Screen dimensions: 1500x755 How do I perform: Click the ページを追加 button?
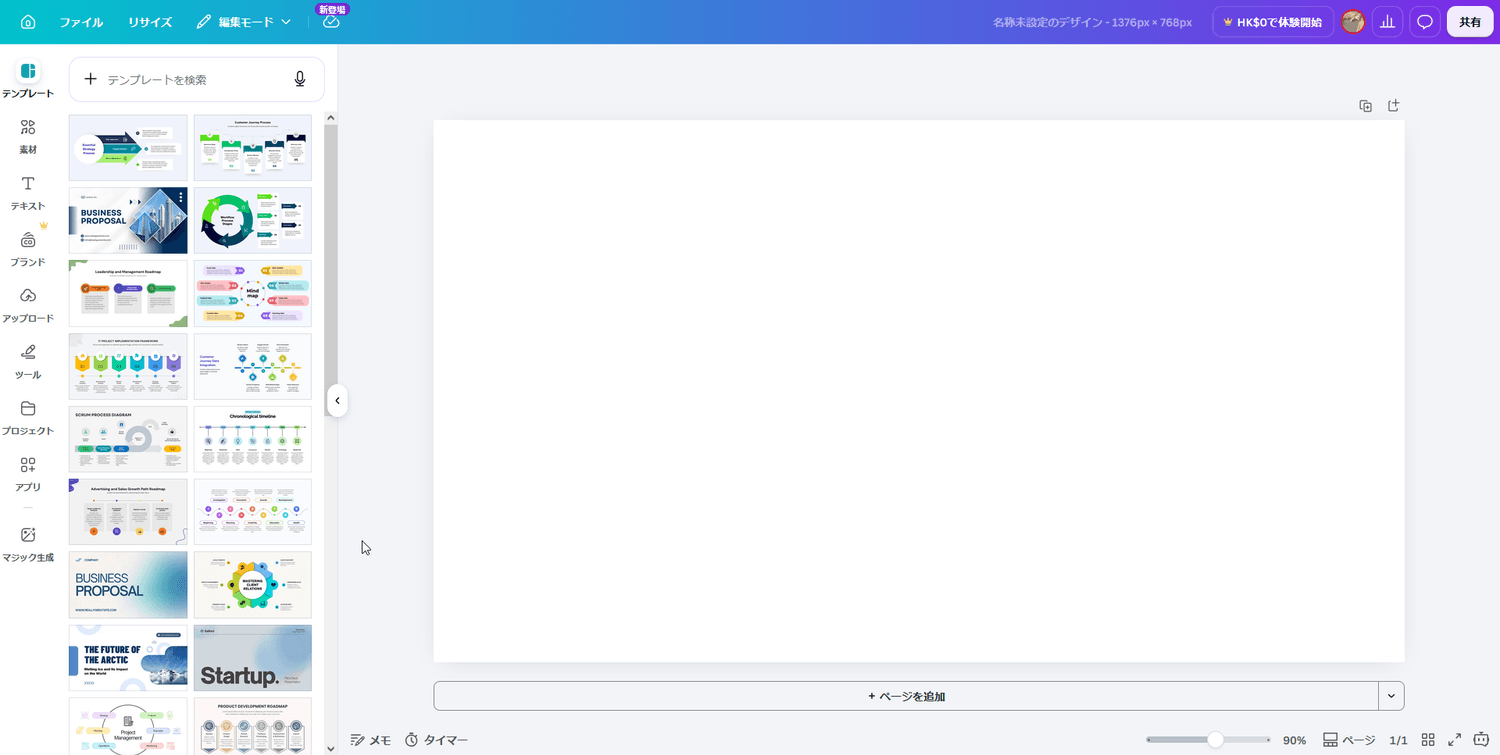pyautogui.click(x=906, y=696)
